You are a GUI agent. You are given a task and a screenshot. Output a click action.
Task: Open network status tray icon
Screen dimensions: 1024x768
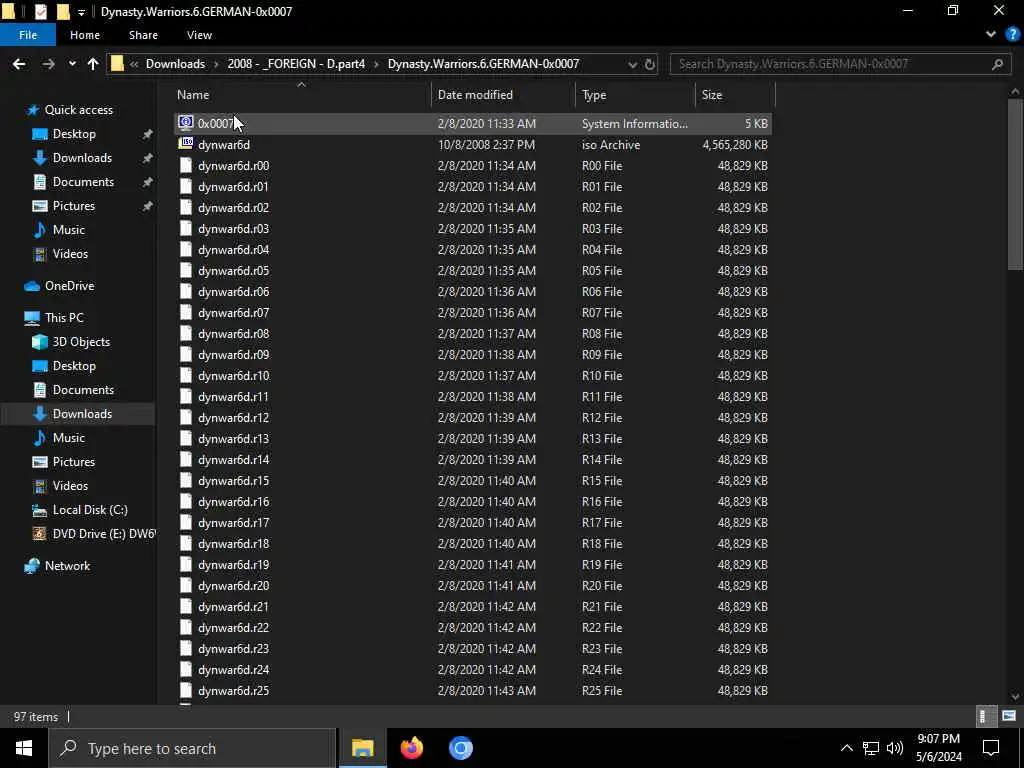(x=871, y=748)
